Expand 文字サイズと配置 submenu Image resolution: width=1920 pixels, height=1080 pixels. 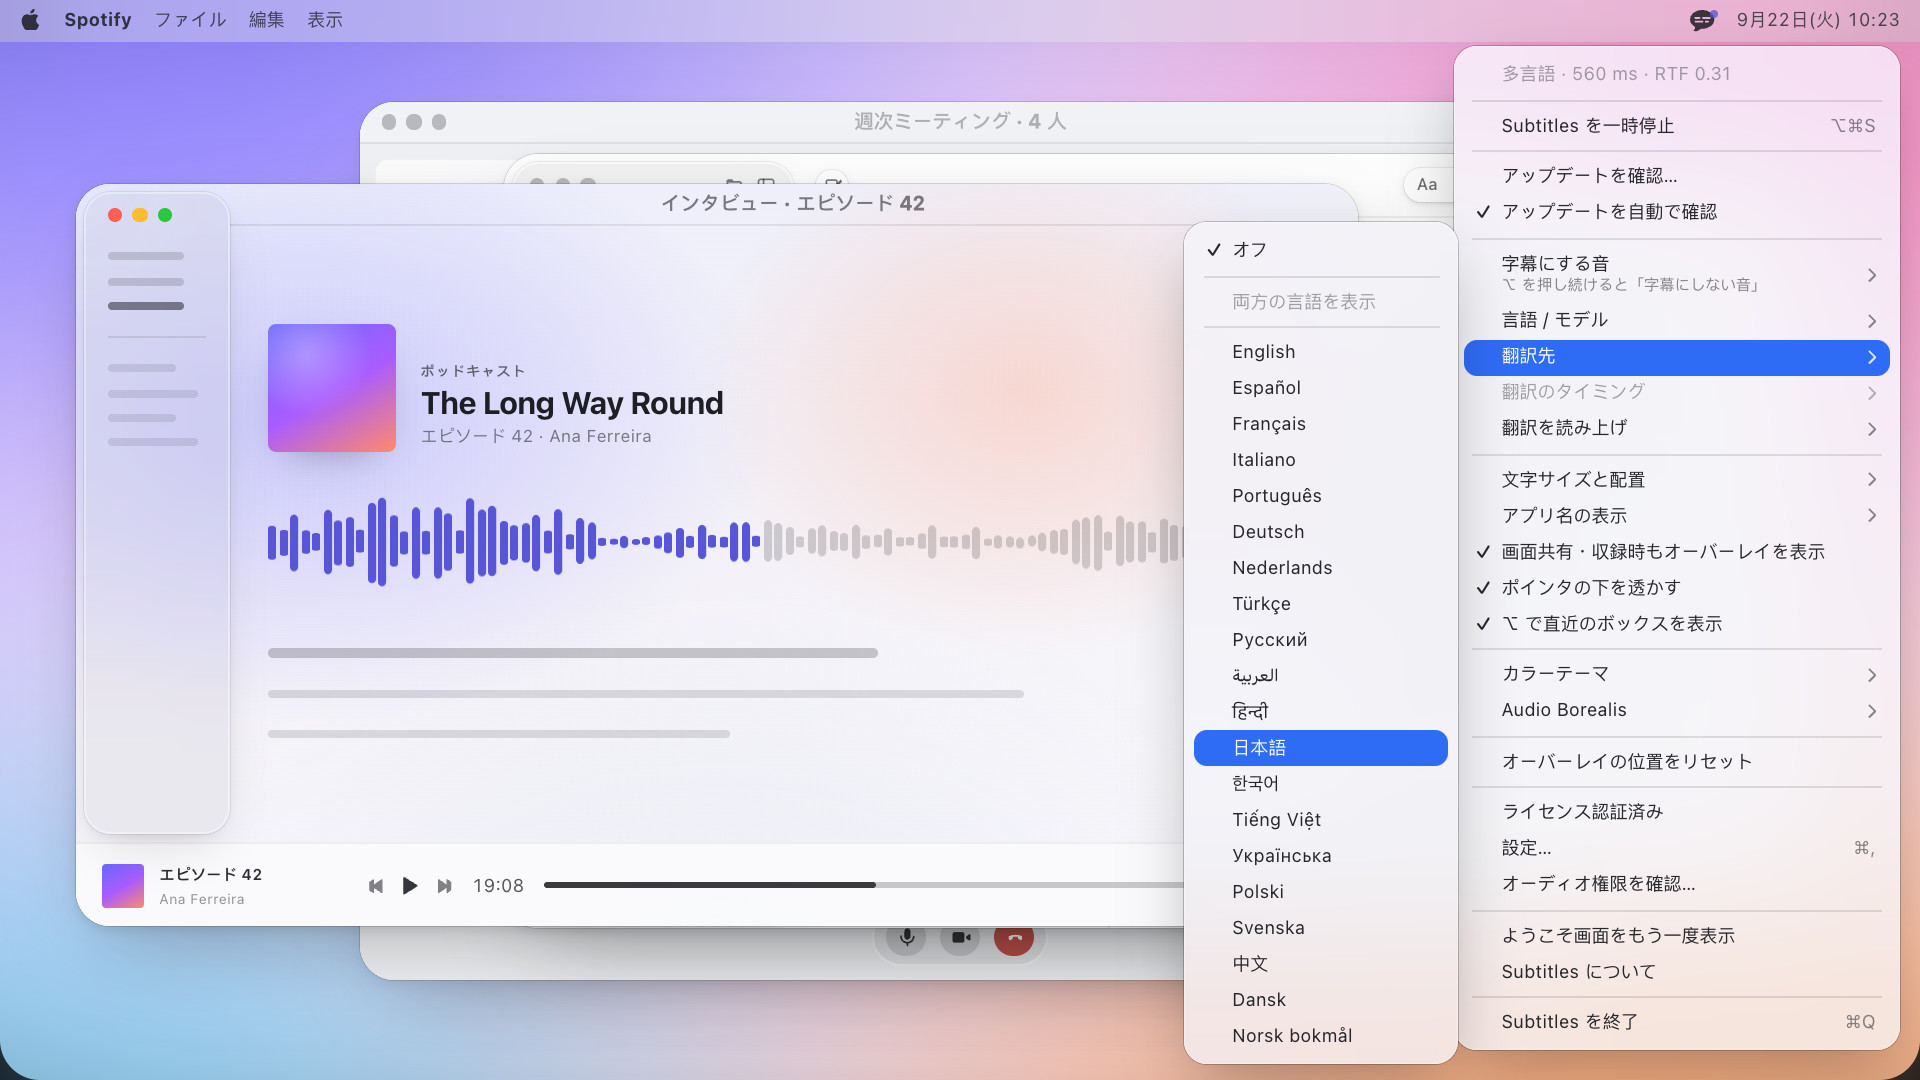tap(1677, 480)
